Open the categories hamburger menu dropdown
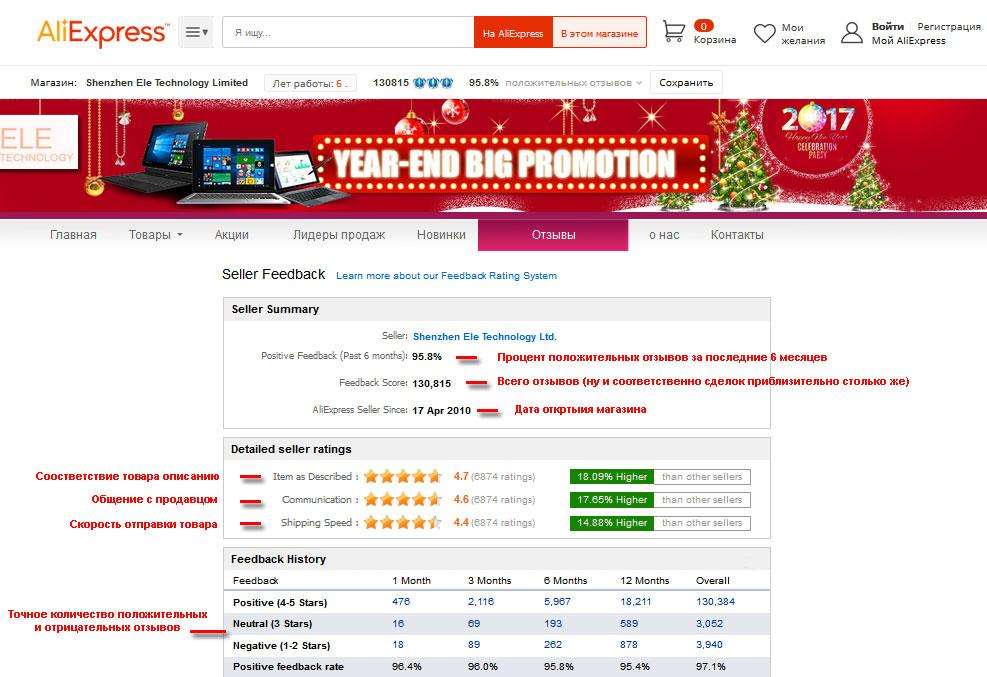This screenshot has height=677, width=987. coord(196,32)
